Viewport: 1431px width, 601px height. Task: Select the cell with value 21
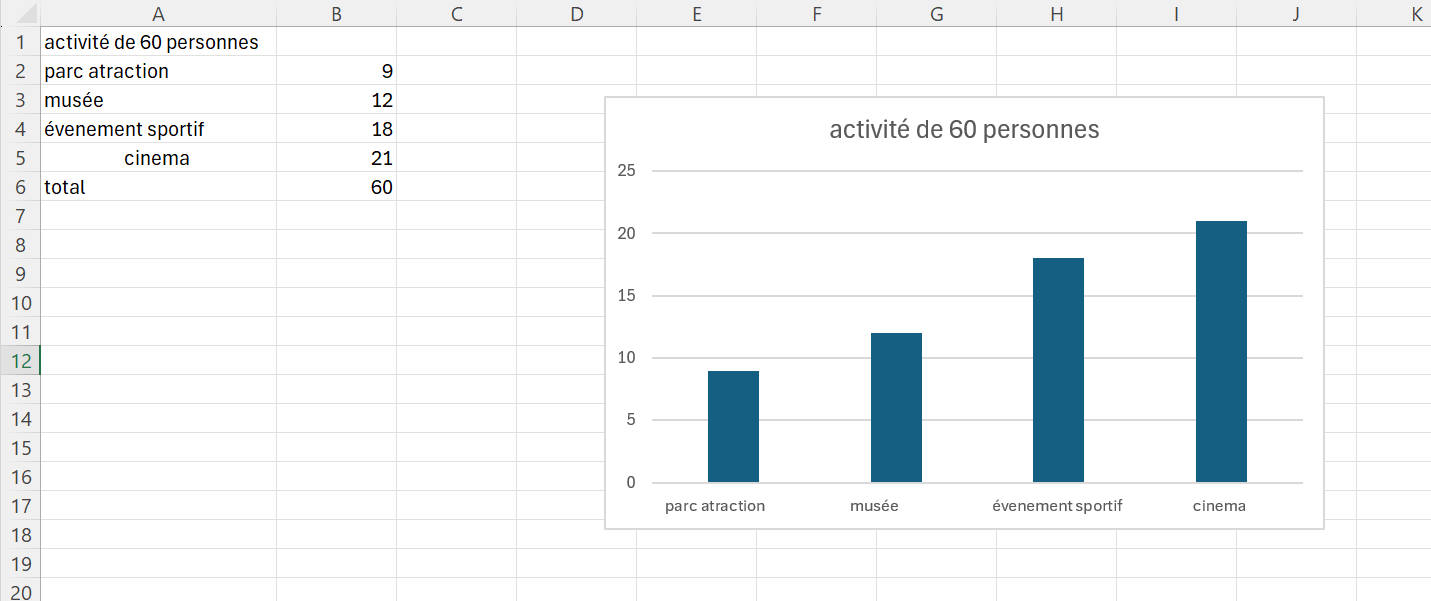click(x=336, y=158)
